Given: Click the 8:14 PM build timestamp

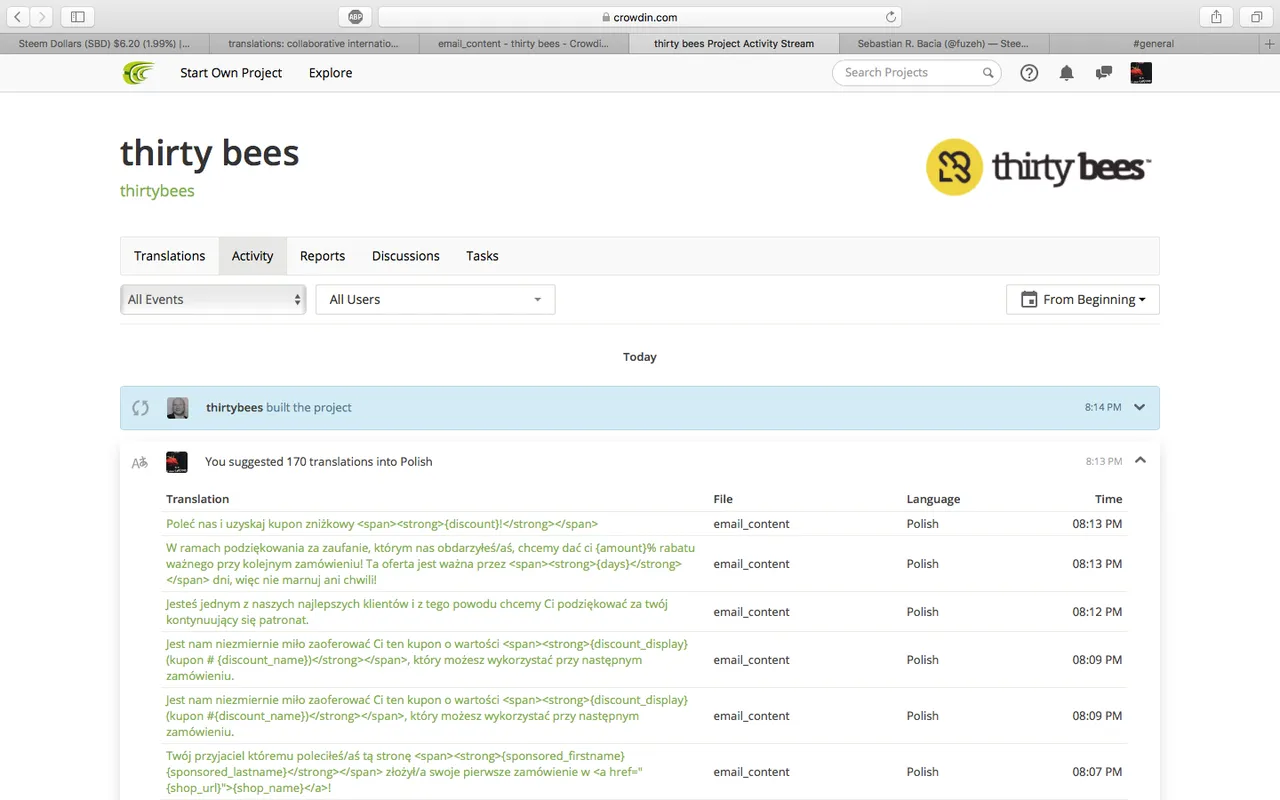Looking at the screenshot, I should point(1103,408).
